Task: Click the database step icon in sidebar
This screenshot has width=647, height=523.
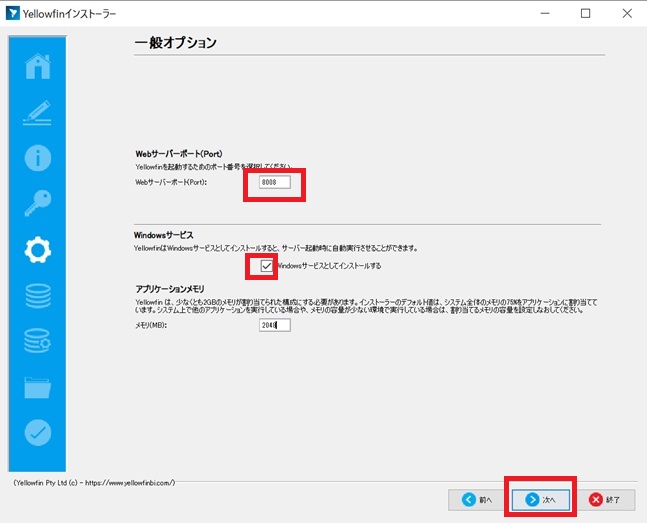Action: click(38, 296)
